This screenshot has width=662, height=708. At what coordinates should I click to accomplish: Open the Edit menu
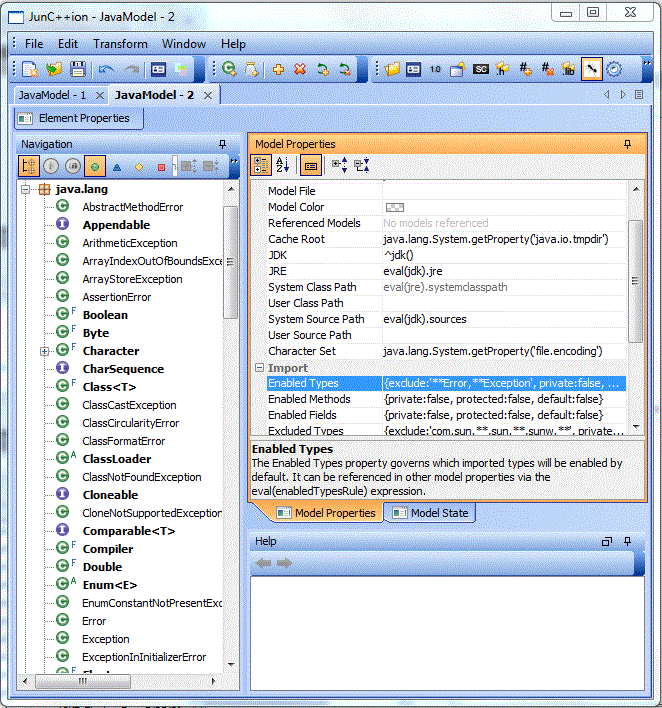point(68,44)
